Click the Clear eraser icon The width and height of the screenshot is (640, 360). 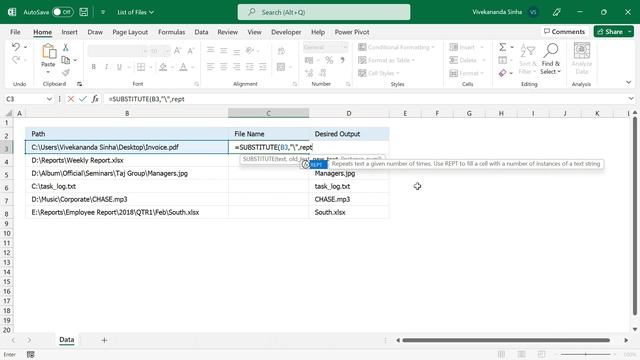tap(502, 73)
